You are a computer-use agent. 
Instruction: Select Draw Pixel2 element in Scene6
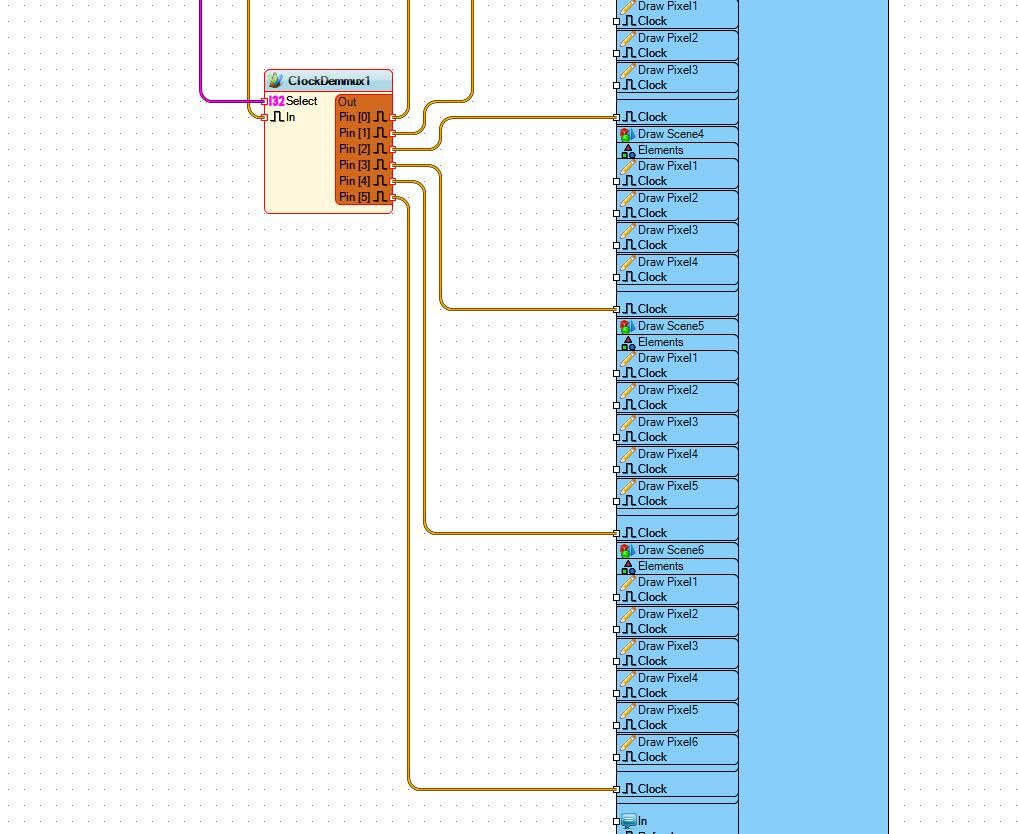coord(677,621)
